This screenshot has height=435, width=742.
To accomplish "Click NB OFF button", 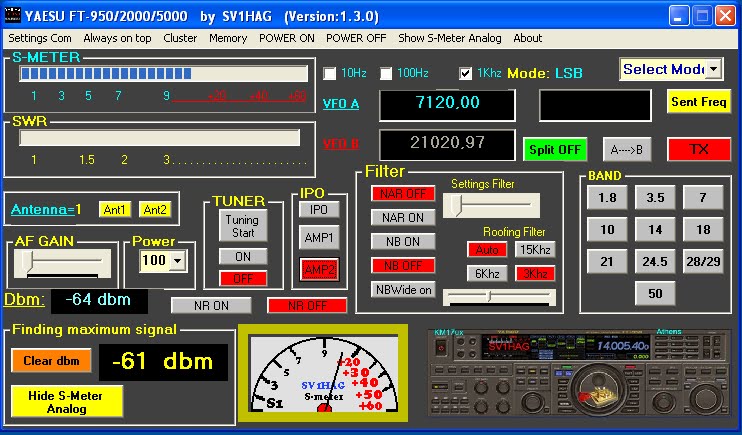I will pos(403,266).
